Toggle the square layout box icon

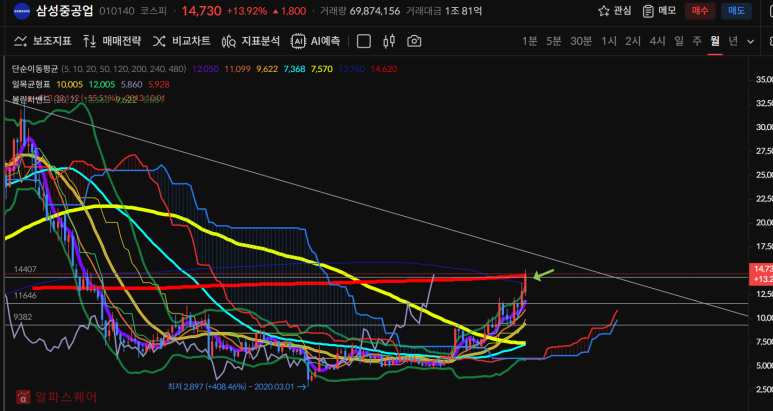364,41
